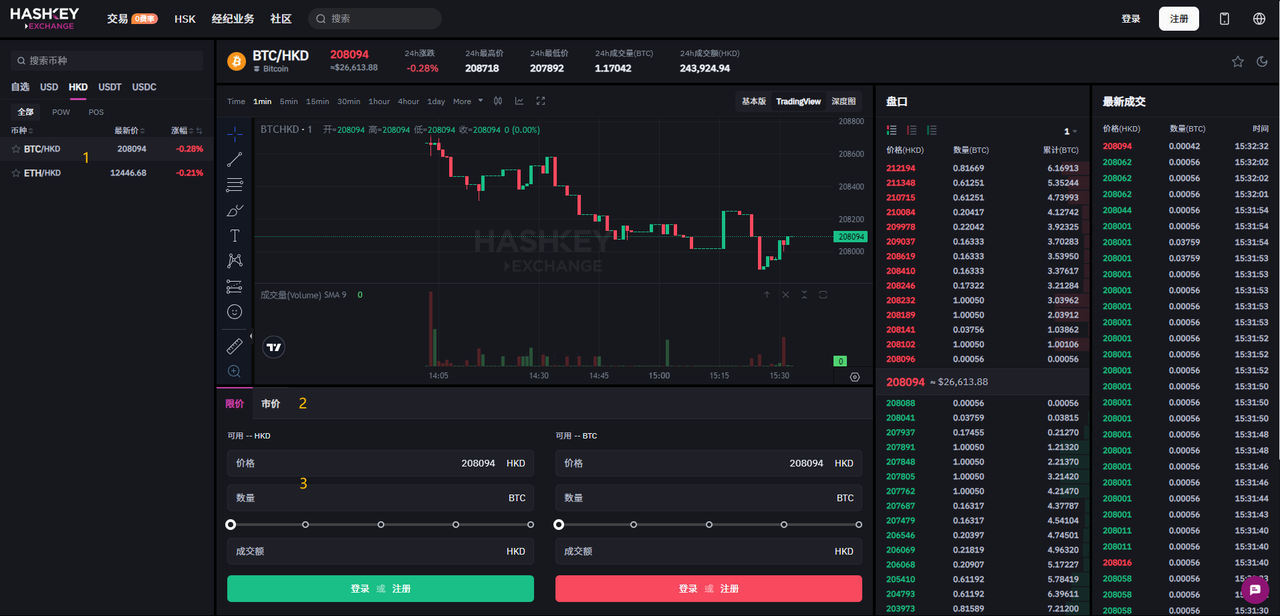Screen dimensions: 1280x616
Task: Expand chart to fullscreen mode
Action: coord(540,100)
